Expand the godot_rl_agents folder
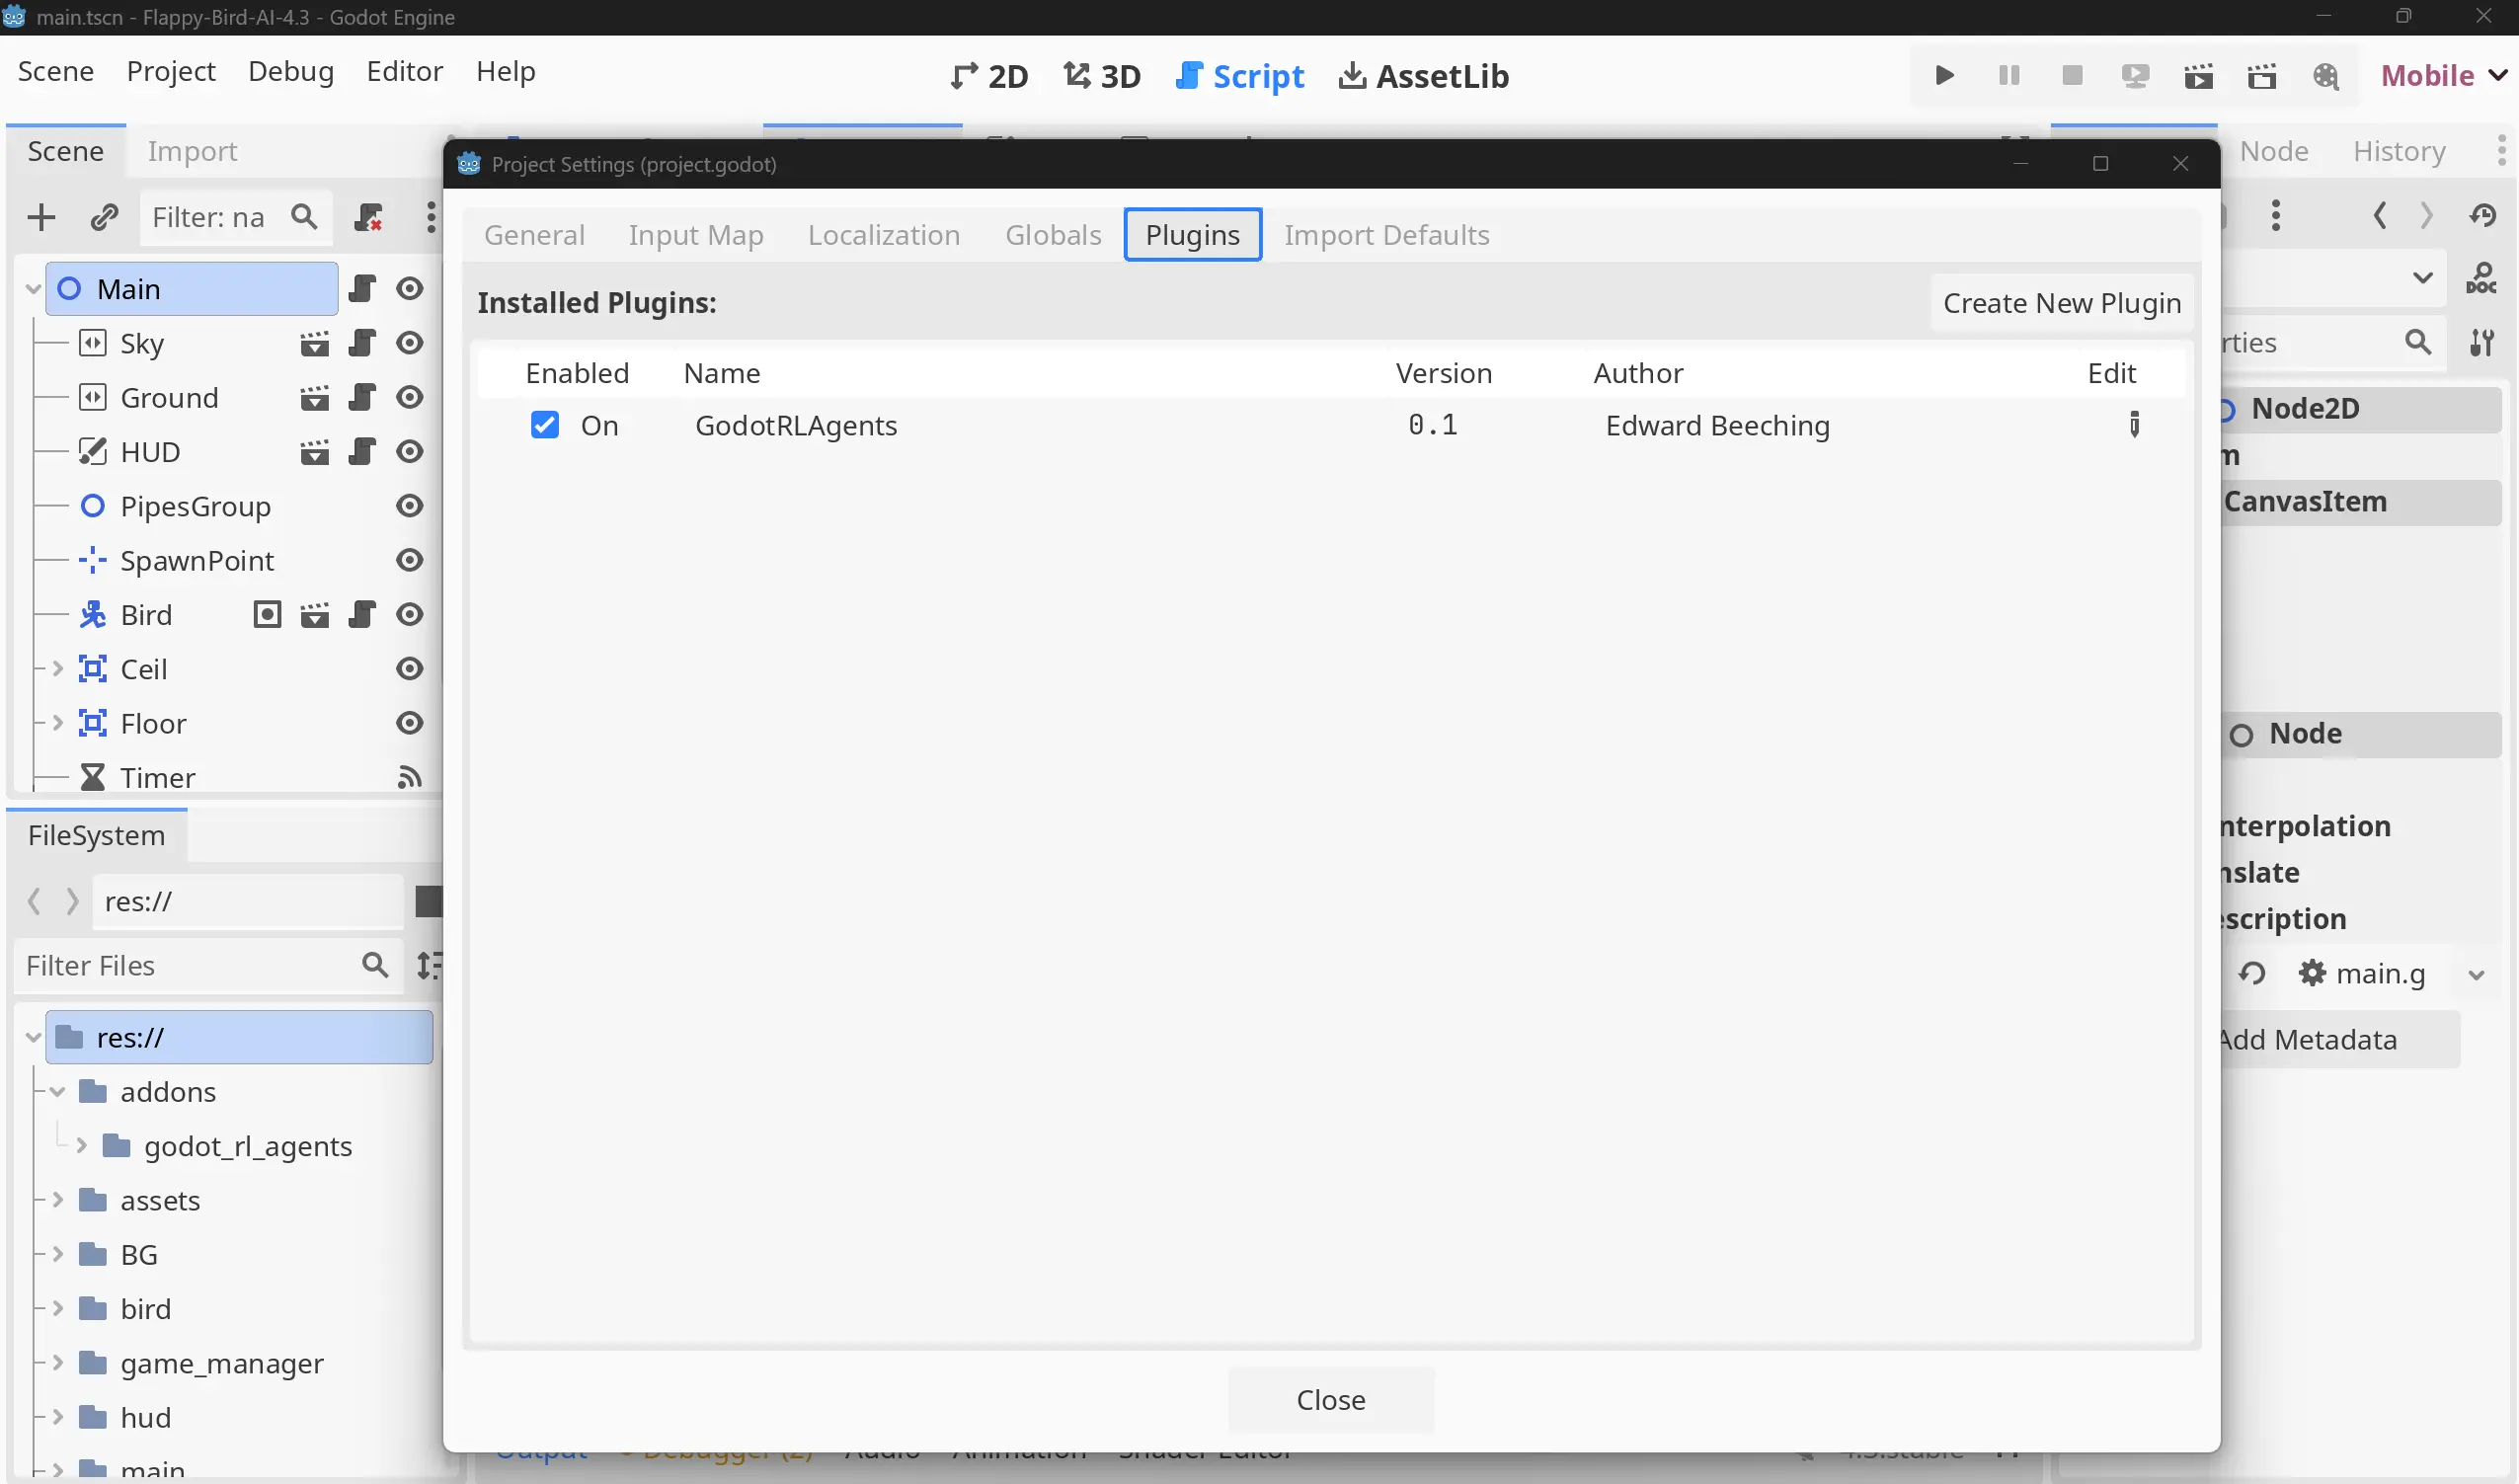Screen dimensions: 2519x1484 [82, 1146]
